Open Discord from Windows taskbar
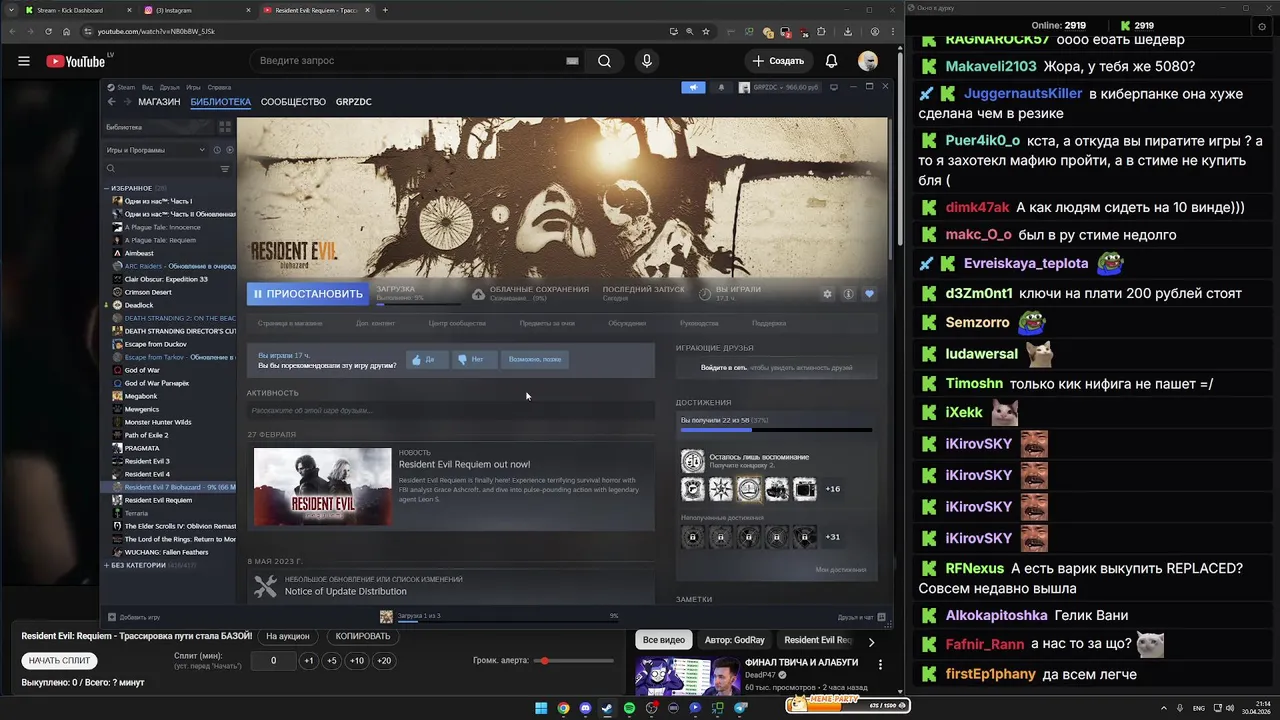Screen dimensions: 1280x720 [x=585, y=708]
